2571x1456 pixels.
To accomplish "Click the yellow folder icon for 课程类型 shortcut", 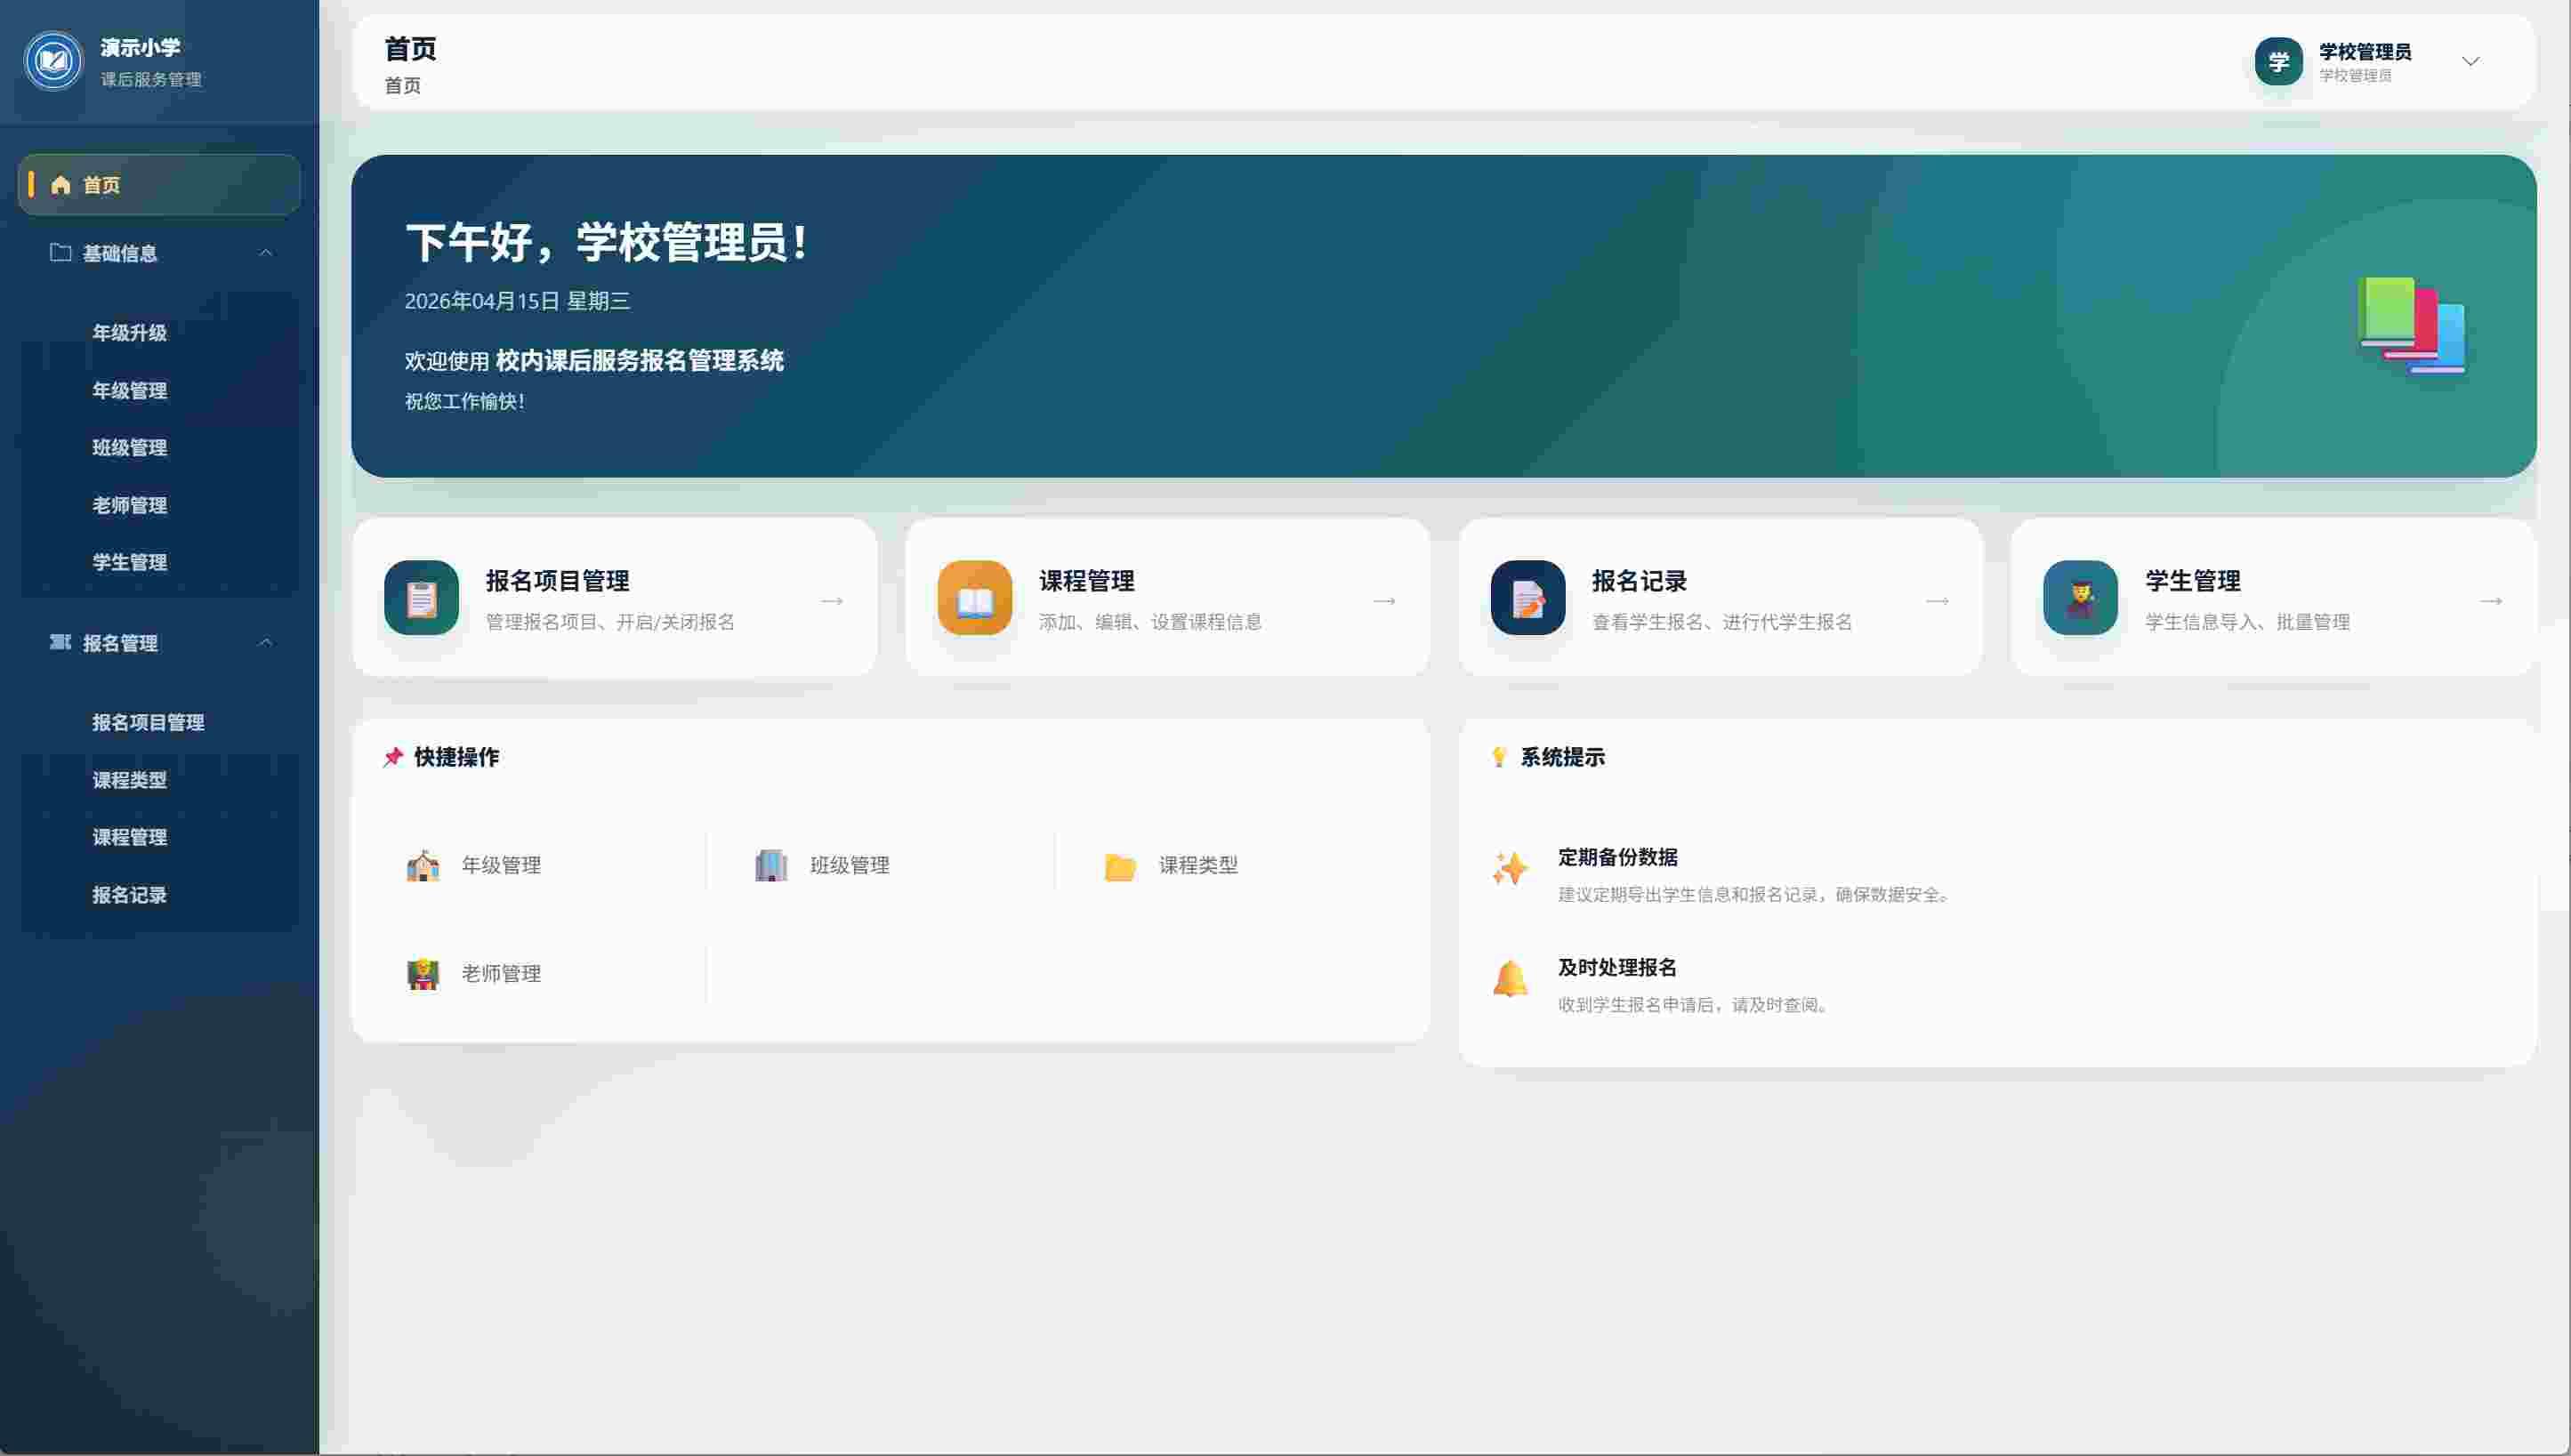I will click(1120, 866).
